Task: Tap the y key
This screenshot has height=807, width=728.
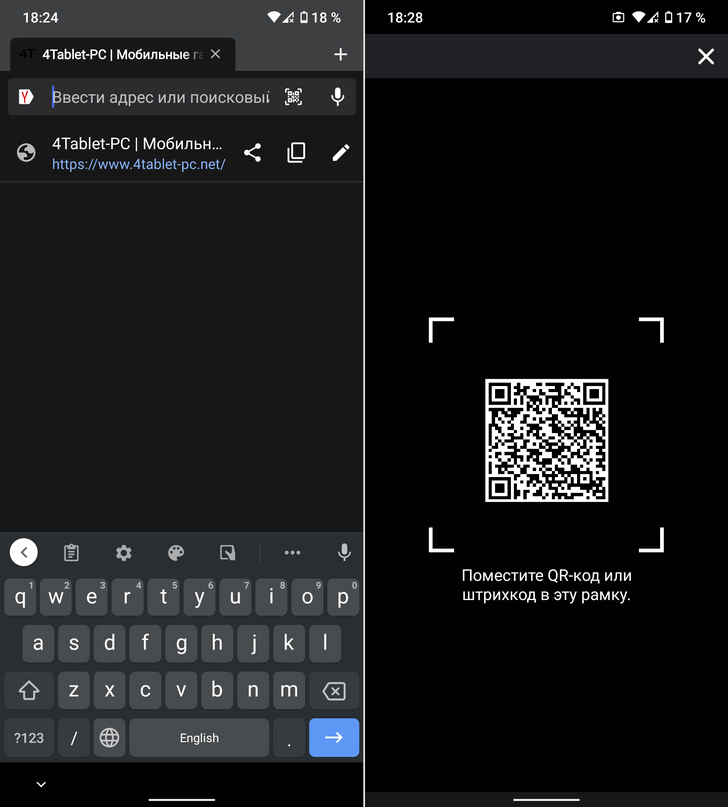Action: point(200,597)
